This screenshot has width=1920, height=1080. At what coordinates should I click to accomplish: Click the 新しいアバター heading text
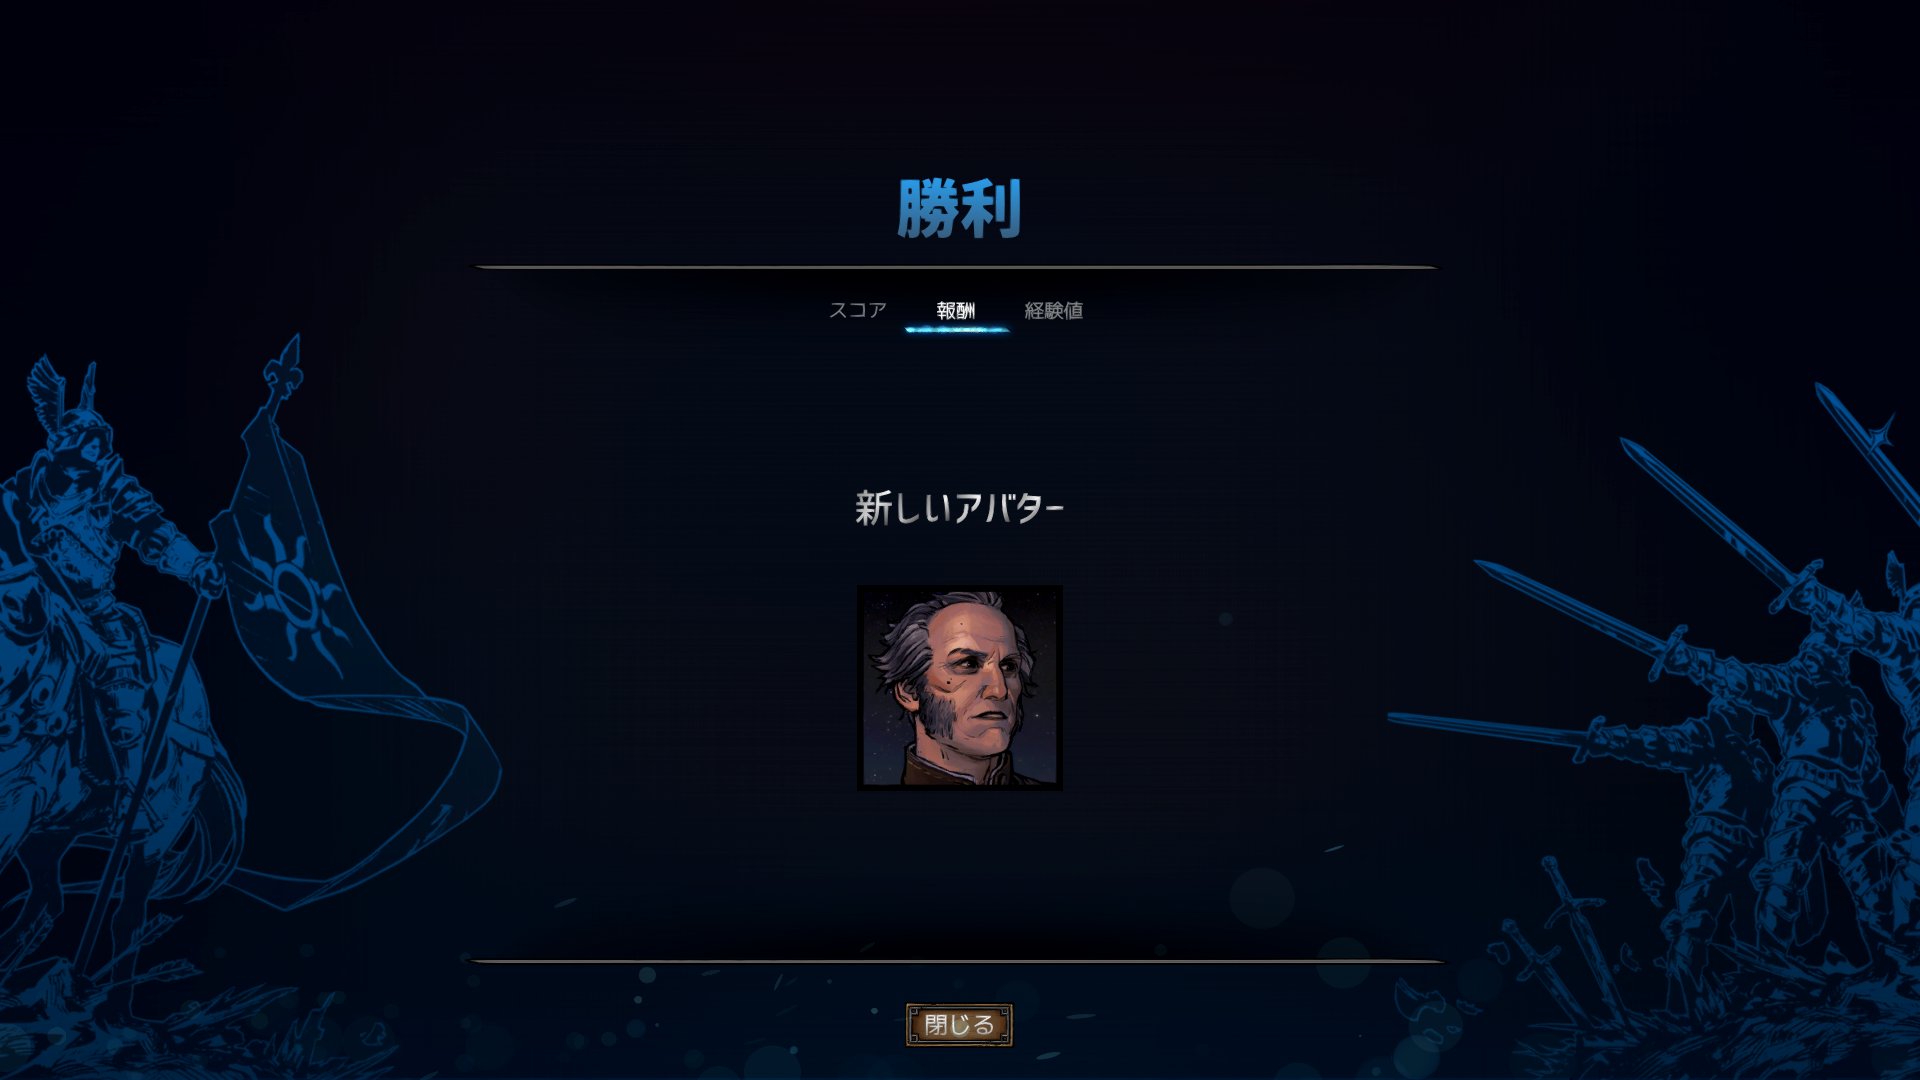point(959,508)
